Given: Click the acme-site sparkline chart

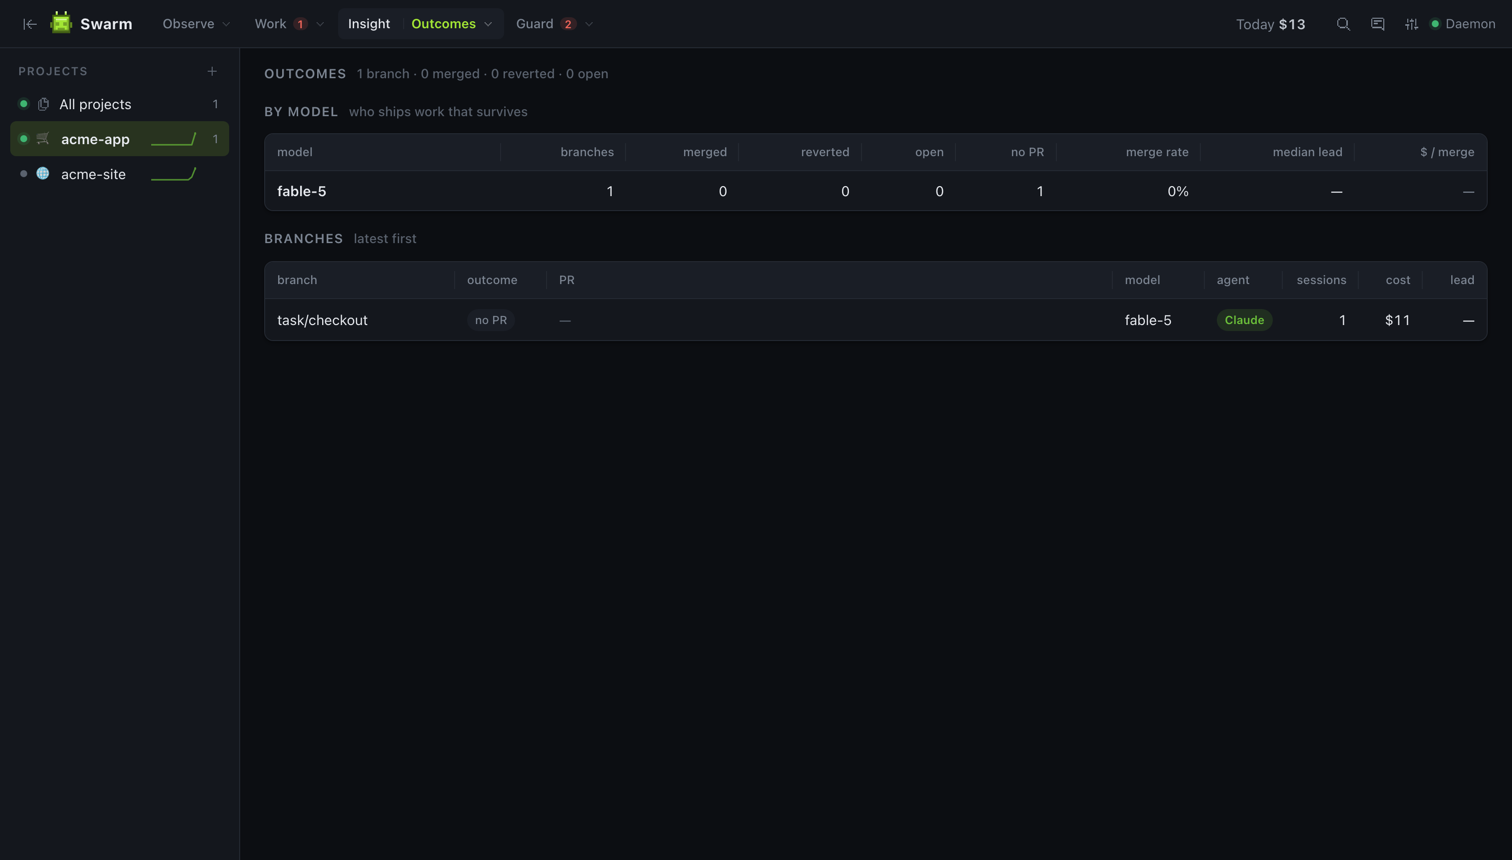Looking at the screenshot, I should tap(174, 174).
